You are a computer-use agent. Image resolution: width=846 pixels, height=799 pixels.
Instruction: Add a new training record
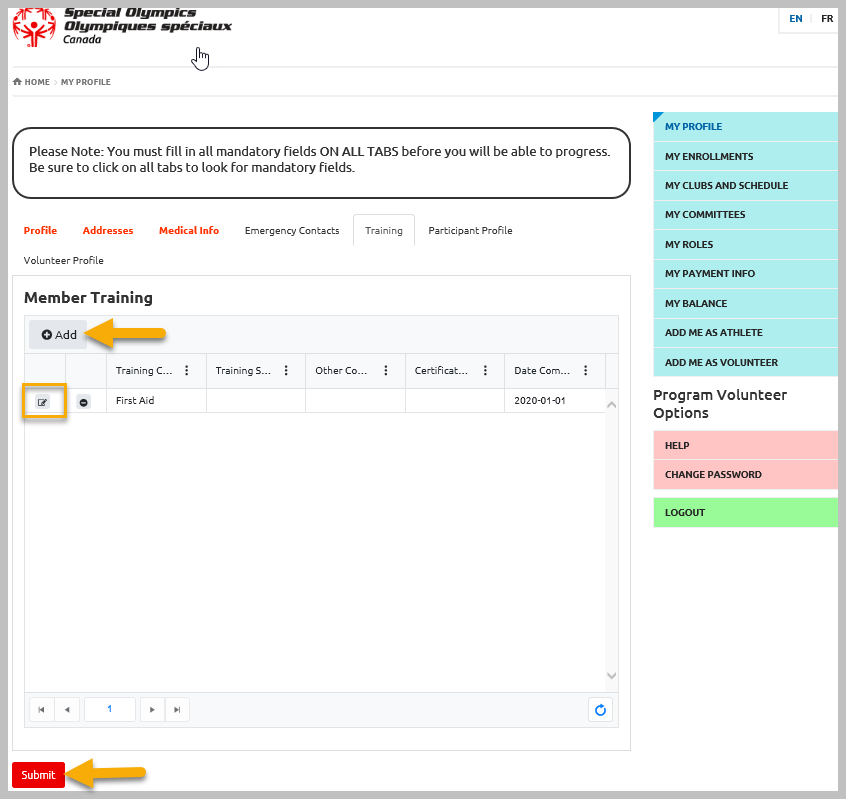tap(58, 334)
